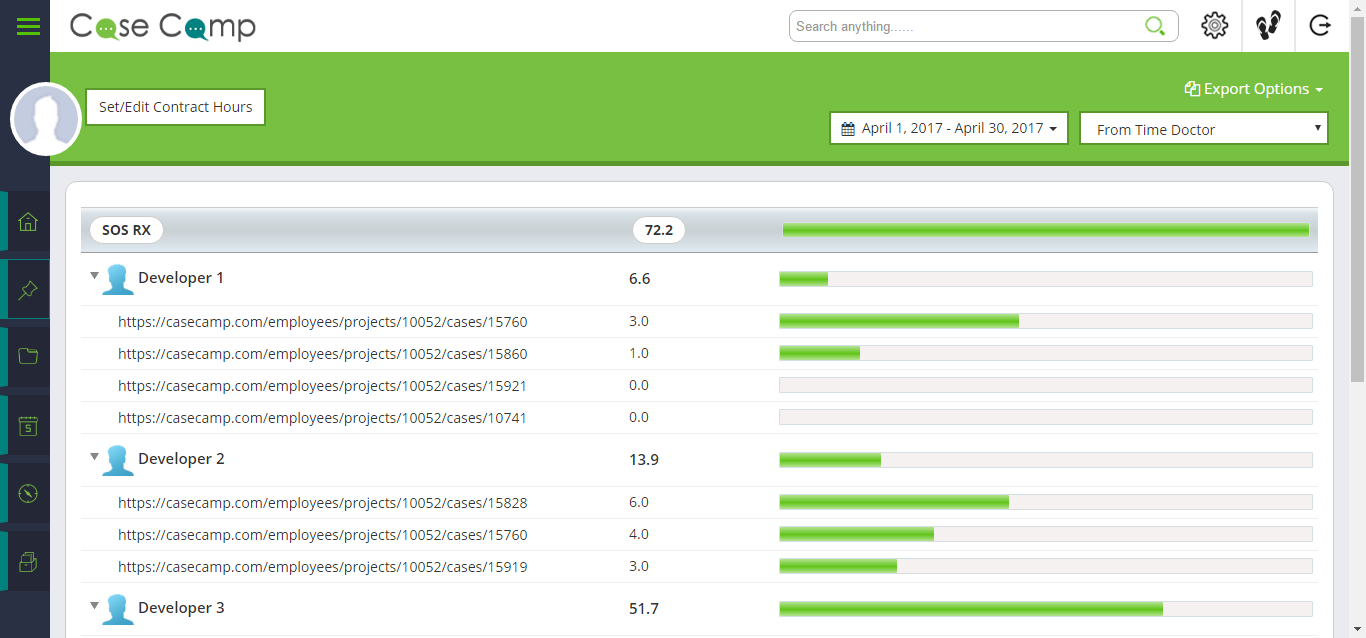Open the user profile avatar
1366x638 pixels.
point(45,119)
